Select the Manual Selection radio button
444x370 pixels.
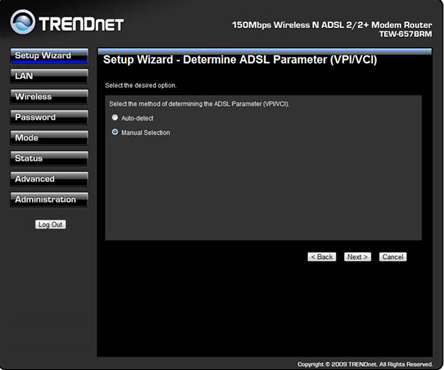click(115, 132)
